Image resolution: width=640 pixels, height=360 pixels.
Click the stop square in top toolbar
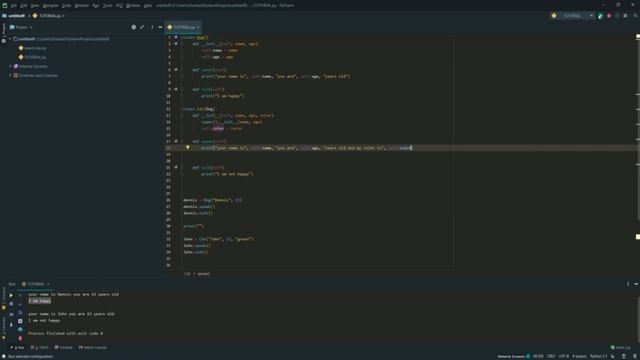point(625,16)
